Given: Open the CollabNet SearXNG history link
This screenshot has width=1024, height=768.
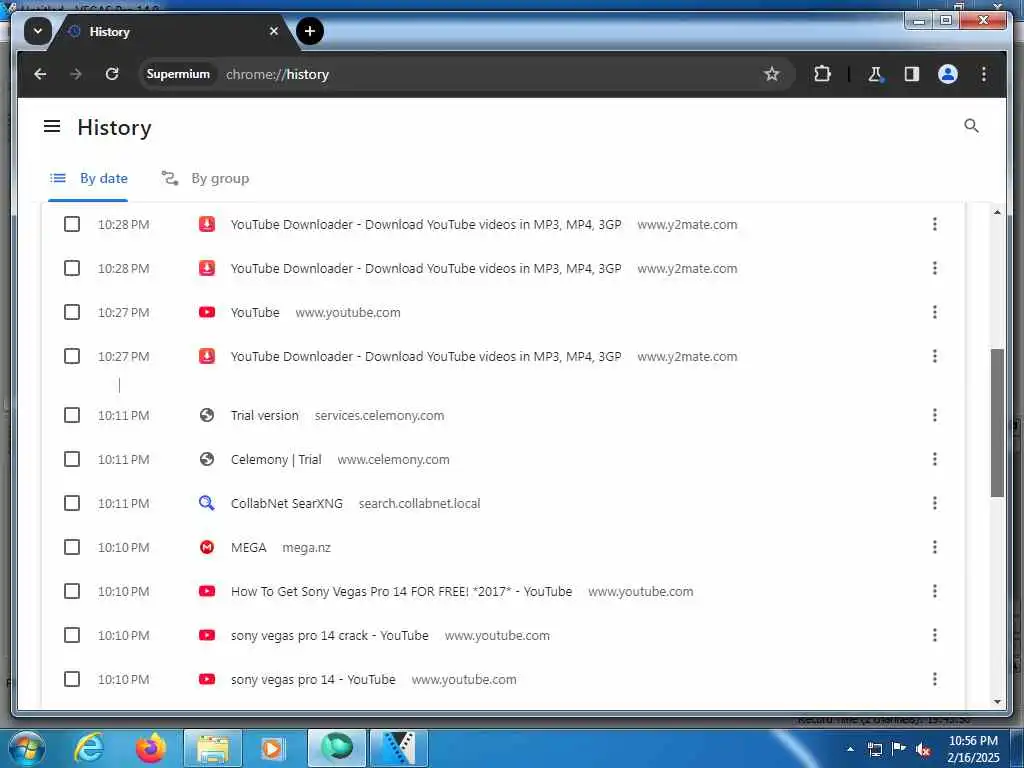Looking at the screenshot, I should (287, 504).
